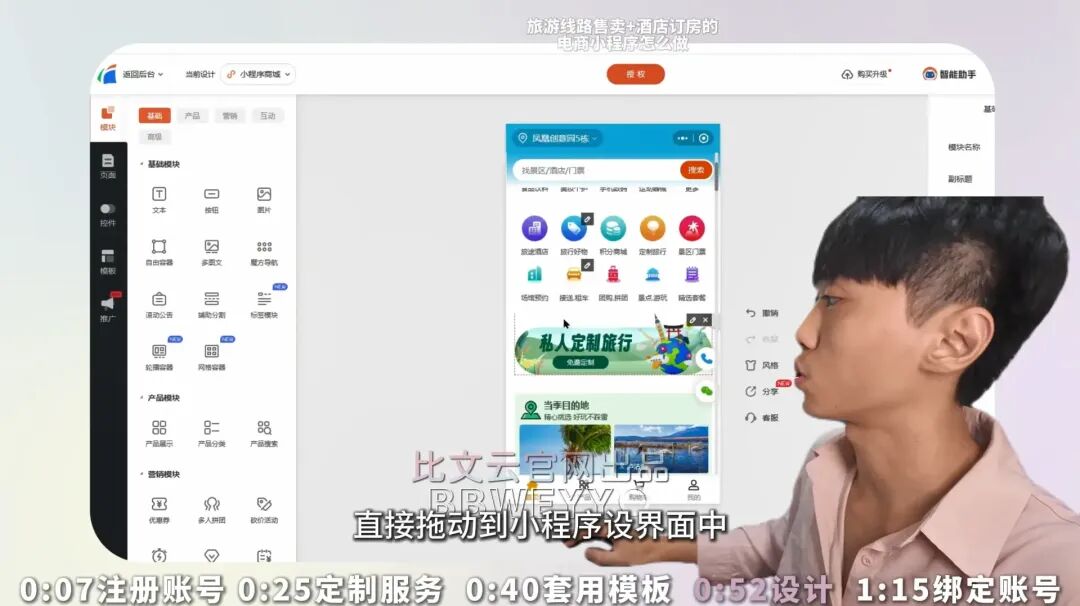Select the 自由容器 free container module
This screenshot has width=1080, height=606.
click(x=159, y=252)
